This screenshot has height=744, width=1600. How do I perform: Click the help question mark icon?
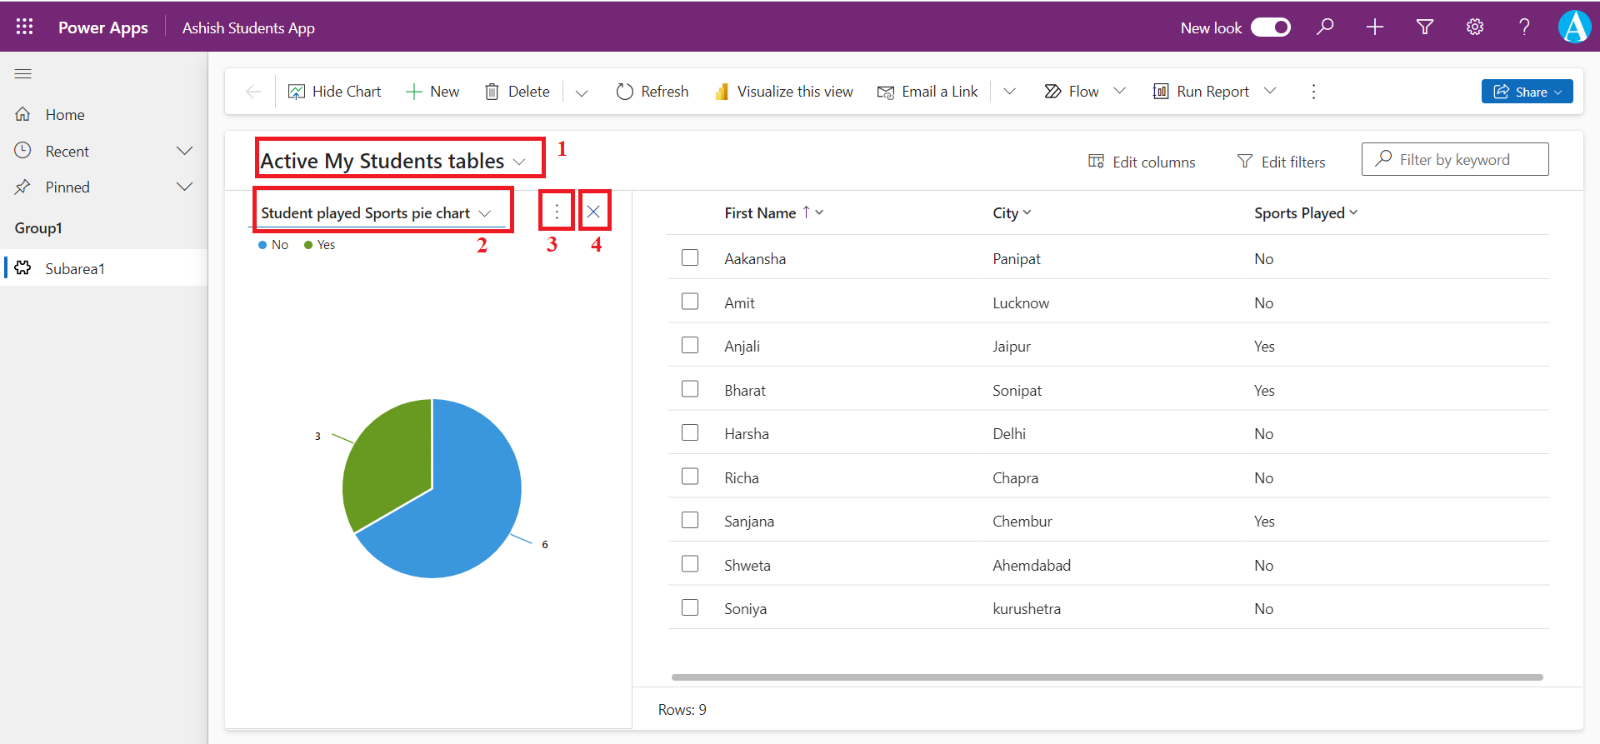[x=1524, y=27]
